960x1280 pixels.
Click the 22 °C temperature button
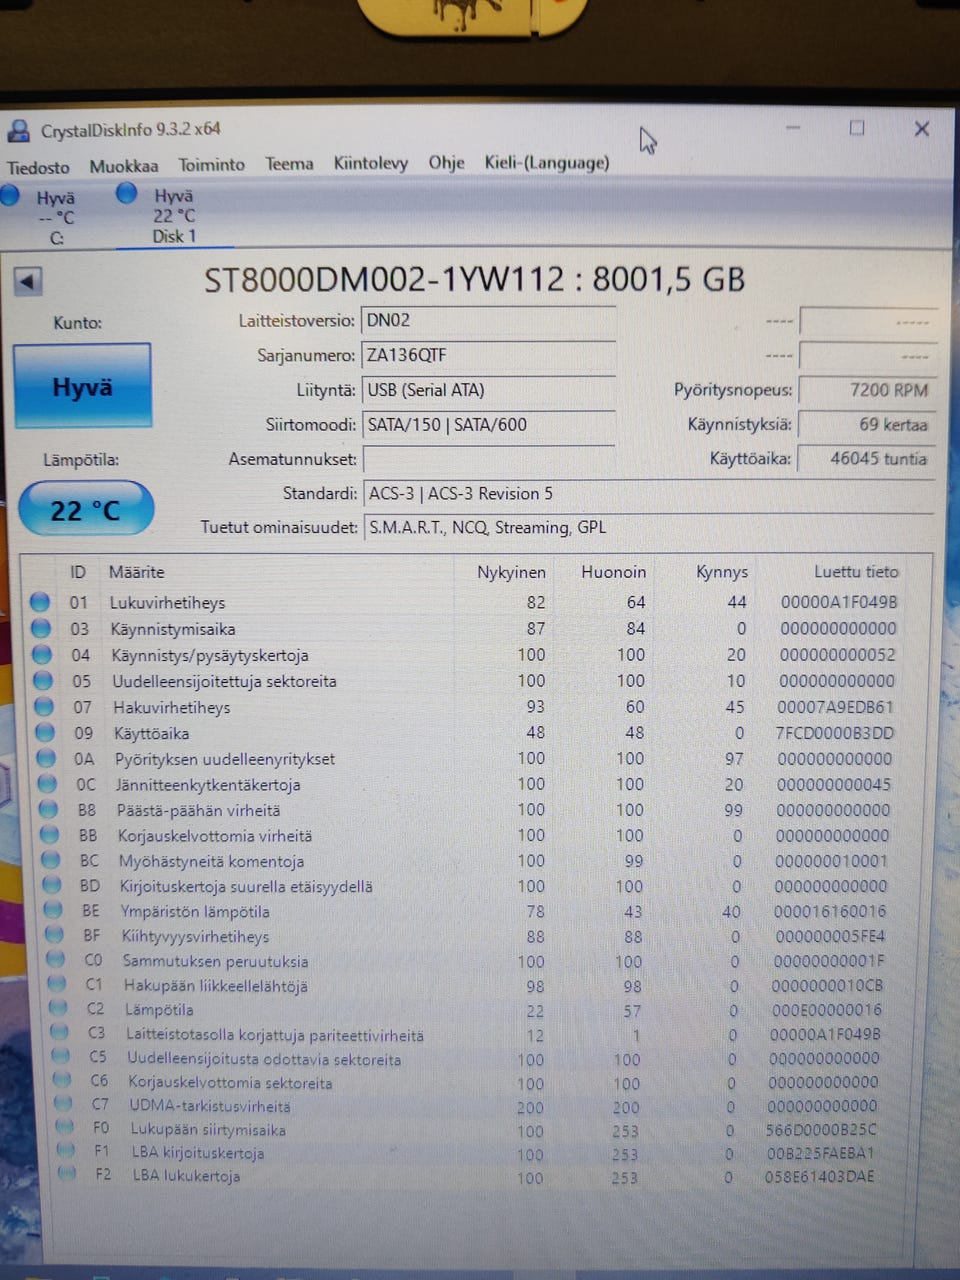tap(86, 510)
